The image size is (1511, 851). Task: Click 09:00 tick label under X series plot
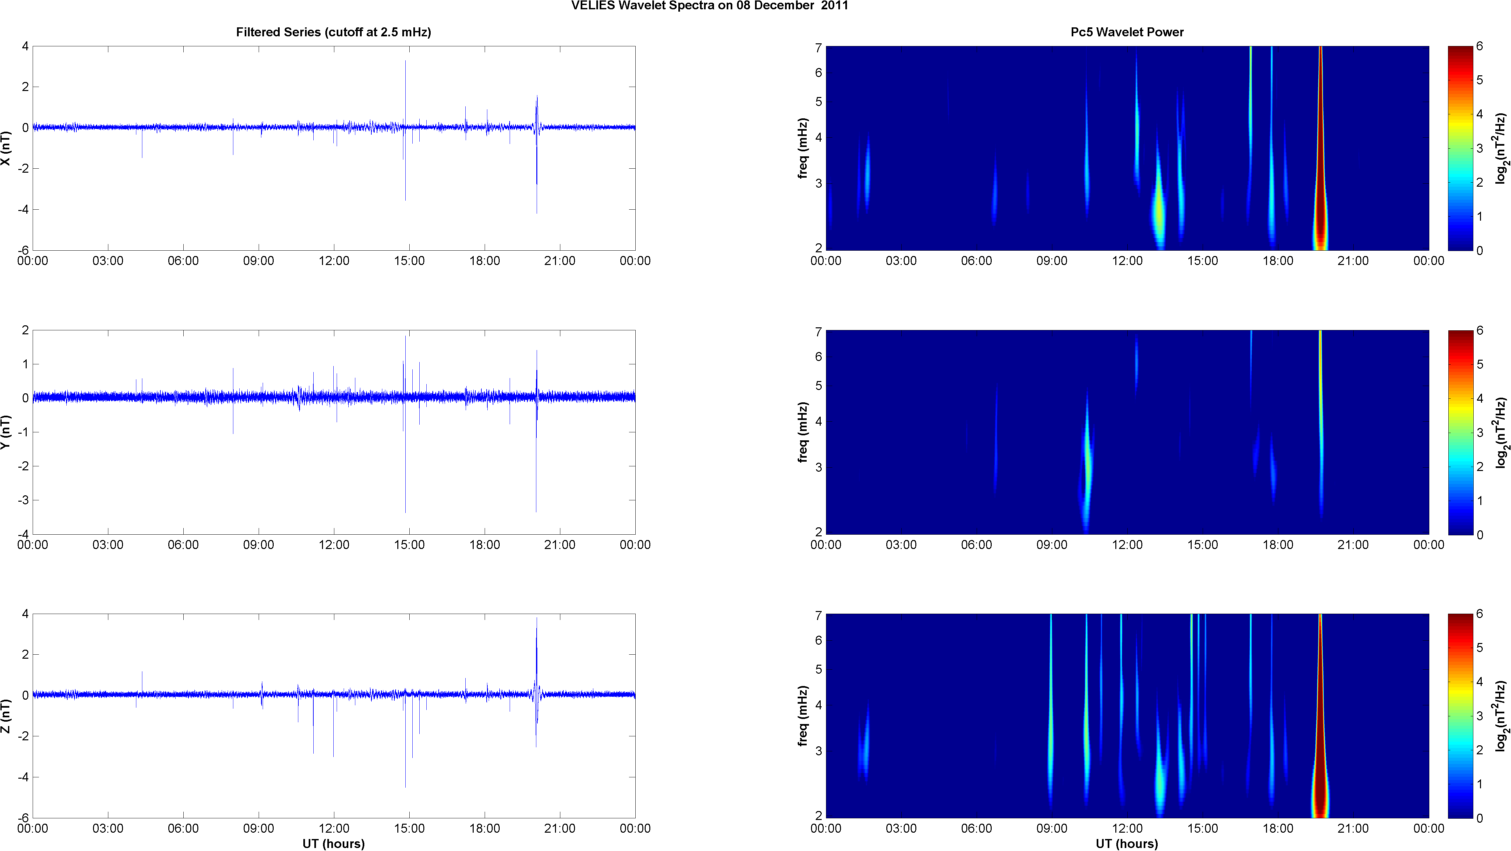pos(258,261)
